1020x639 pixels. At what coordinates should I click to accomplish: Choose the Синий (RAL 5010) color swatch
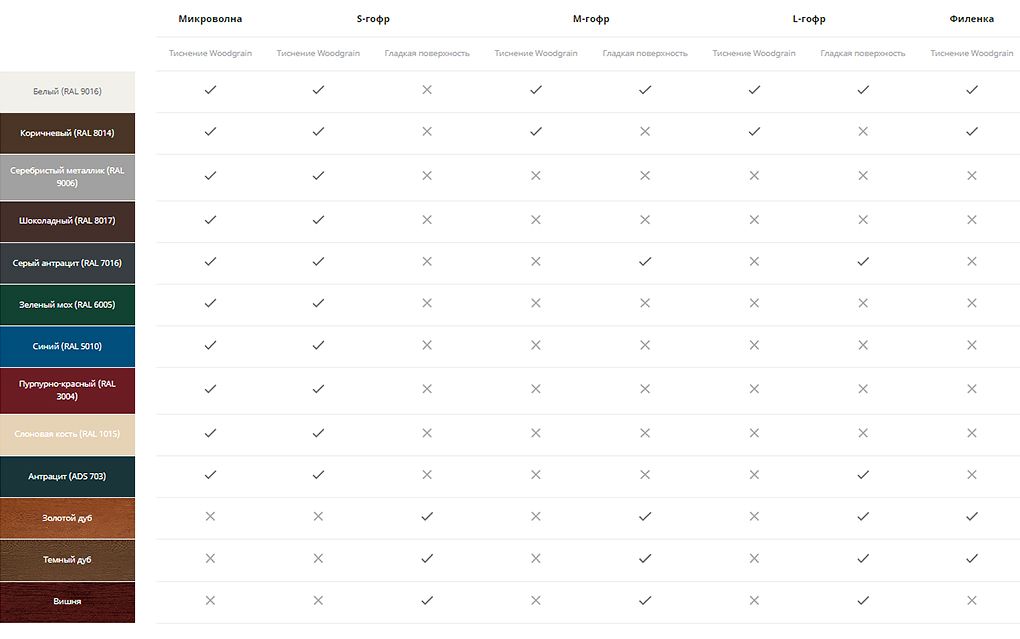(x=67, y=347)
